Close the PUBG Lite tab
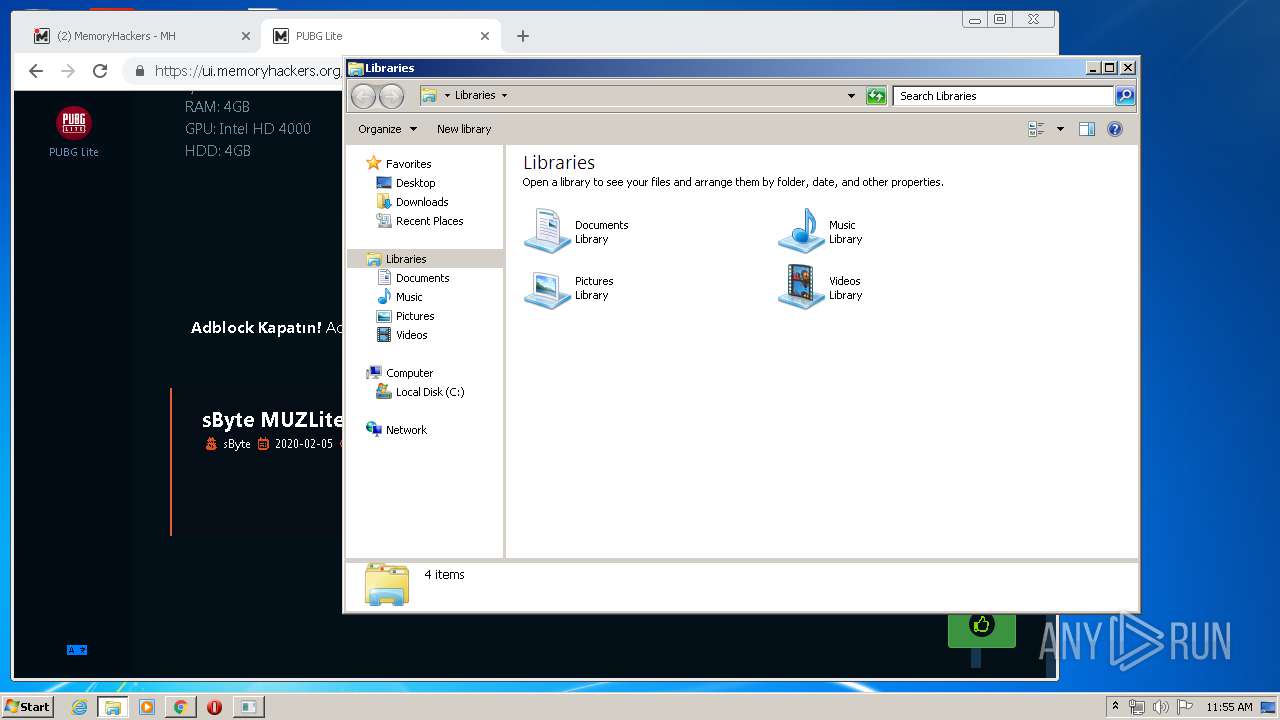Viewport: 1280px width, 720px height. [485, 36]
